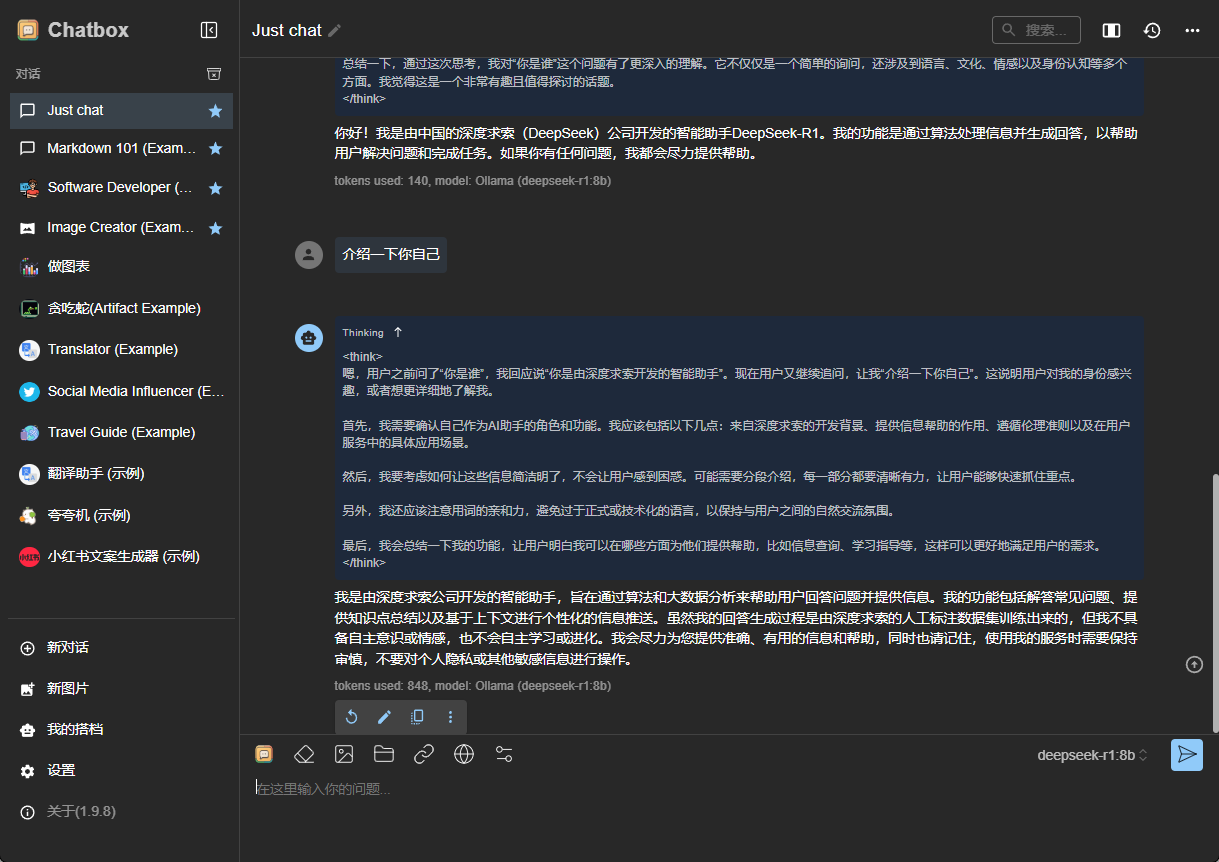This screenshot has height=862, width=1219.
Task: Open 关于(1.9.8) about page
Action: [121, 812]
